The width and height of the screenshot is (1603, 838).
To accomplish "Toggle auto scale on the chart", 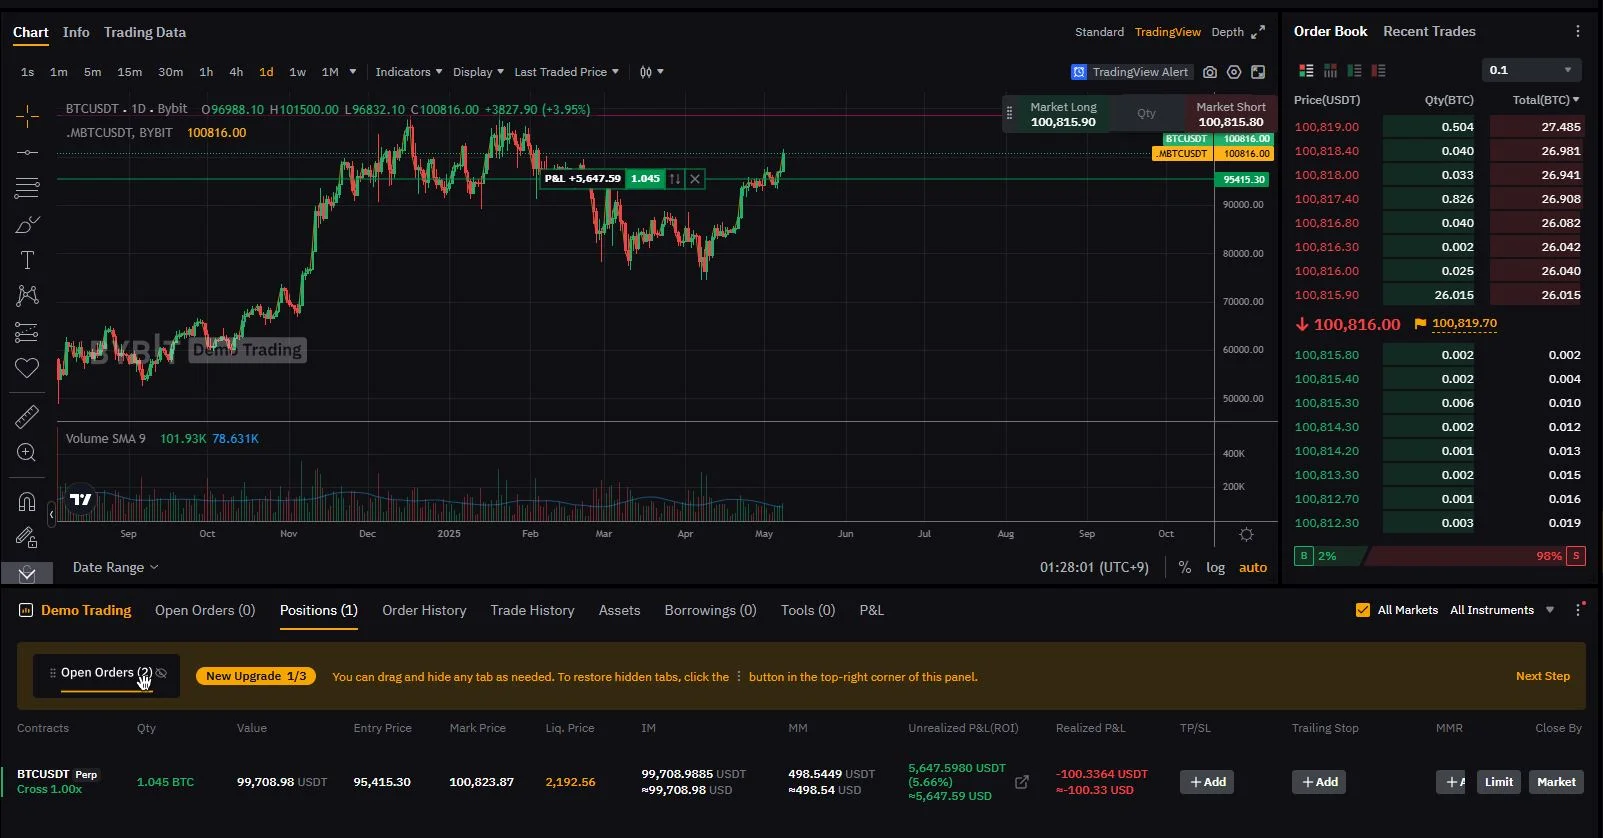I will click(x=1253, y=567).
